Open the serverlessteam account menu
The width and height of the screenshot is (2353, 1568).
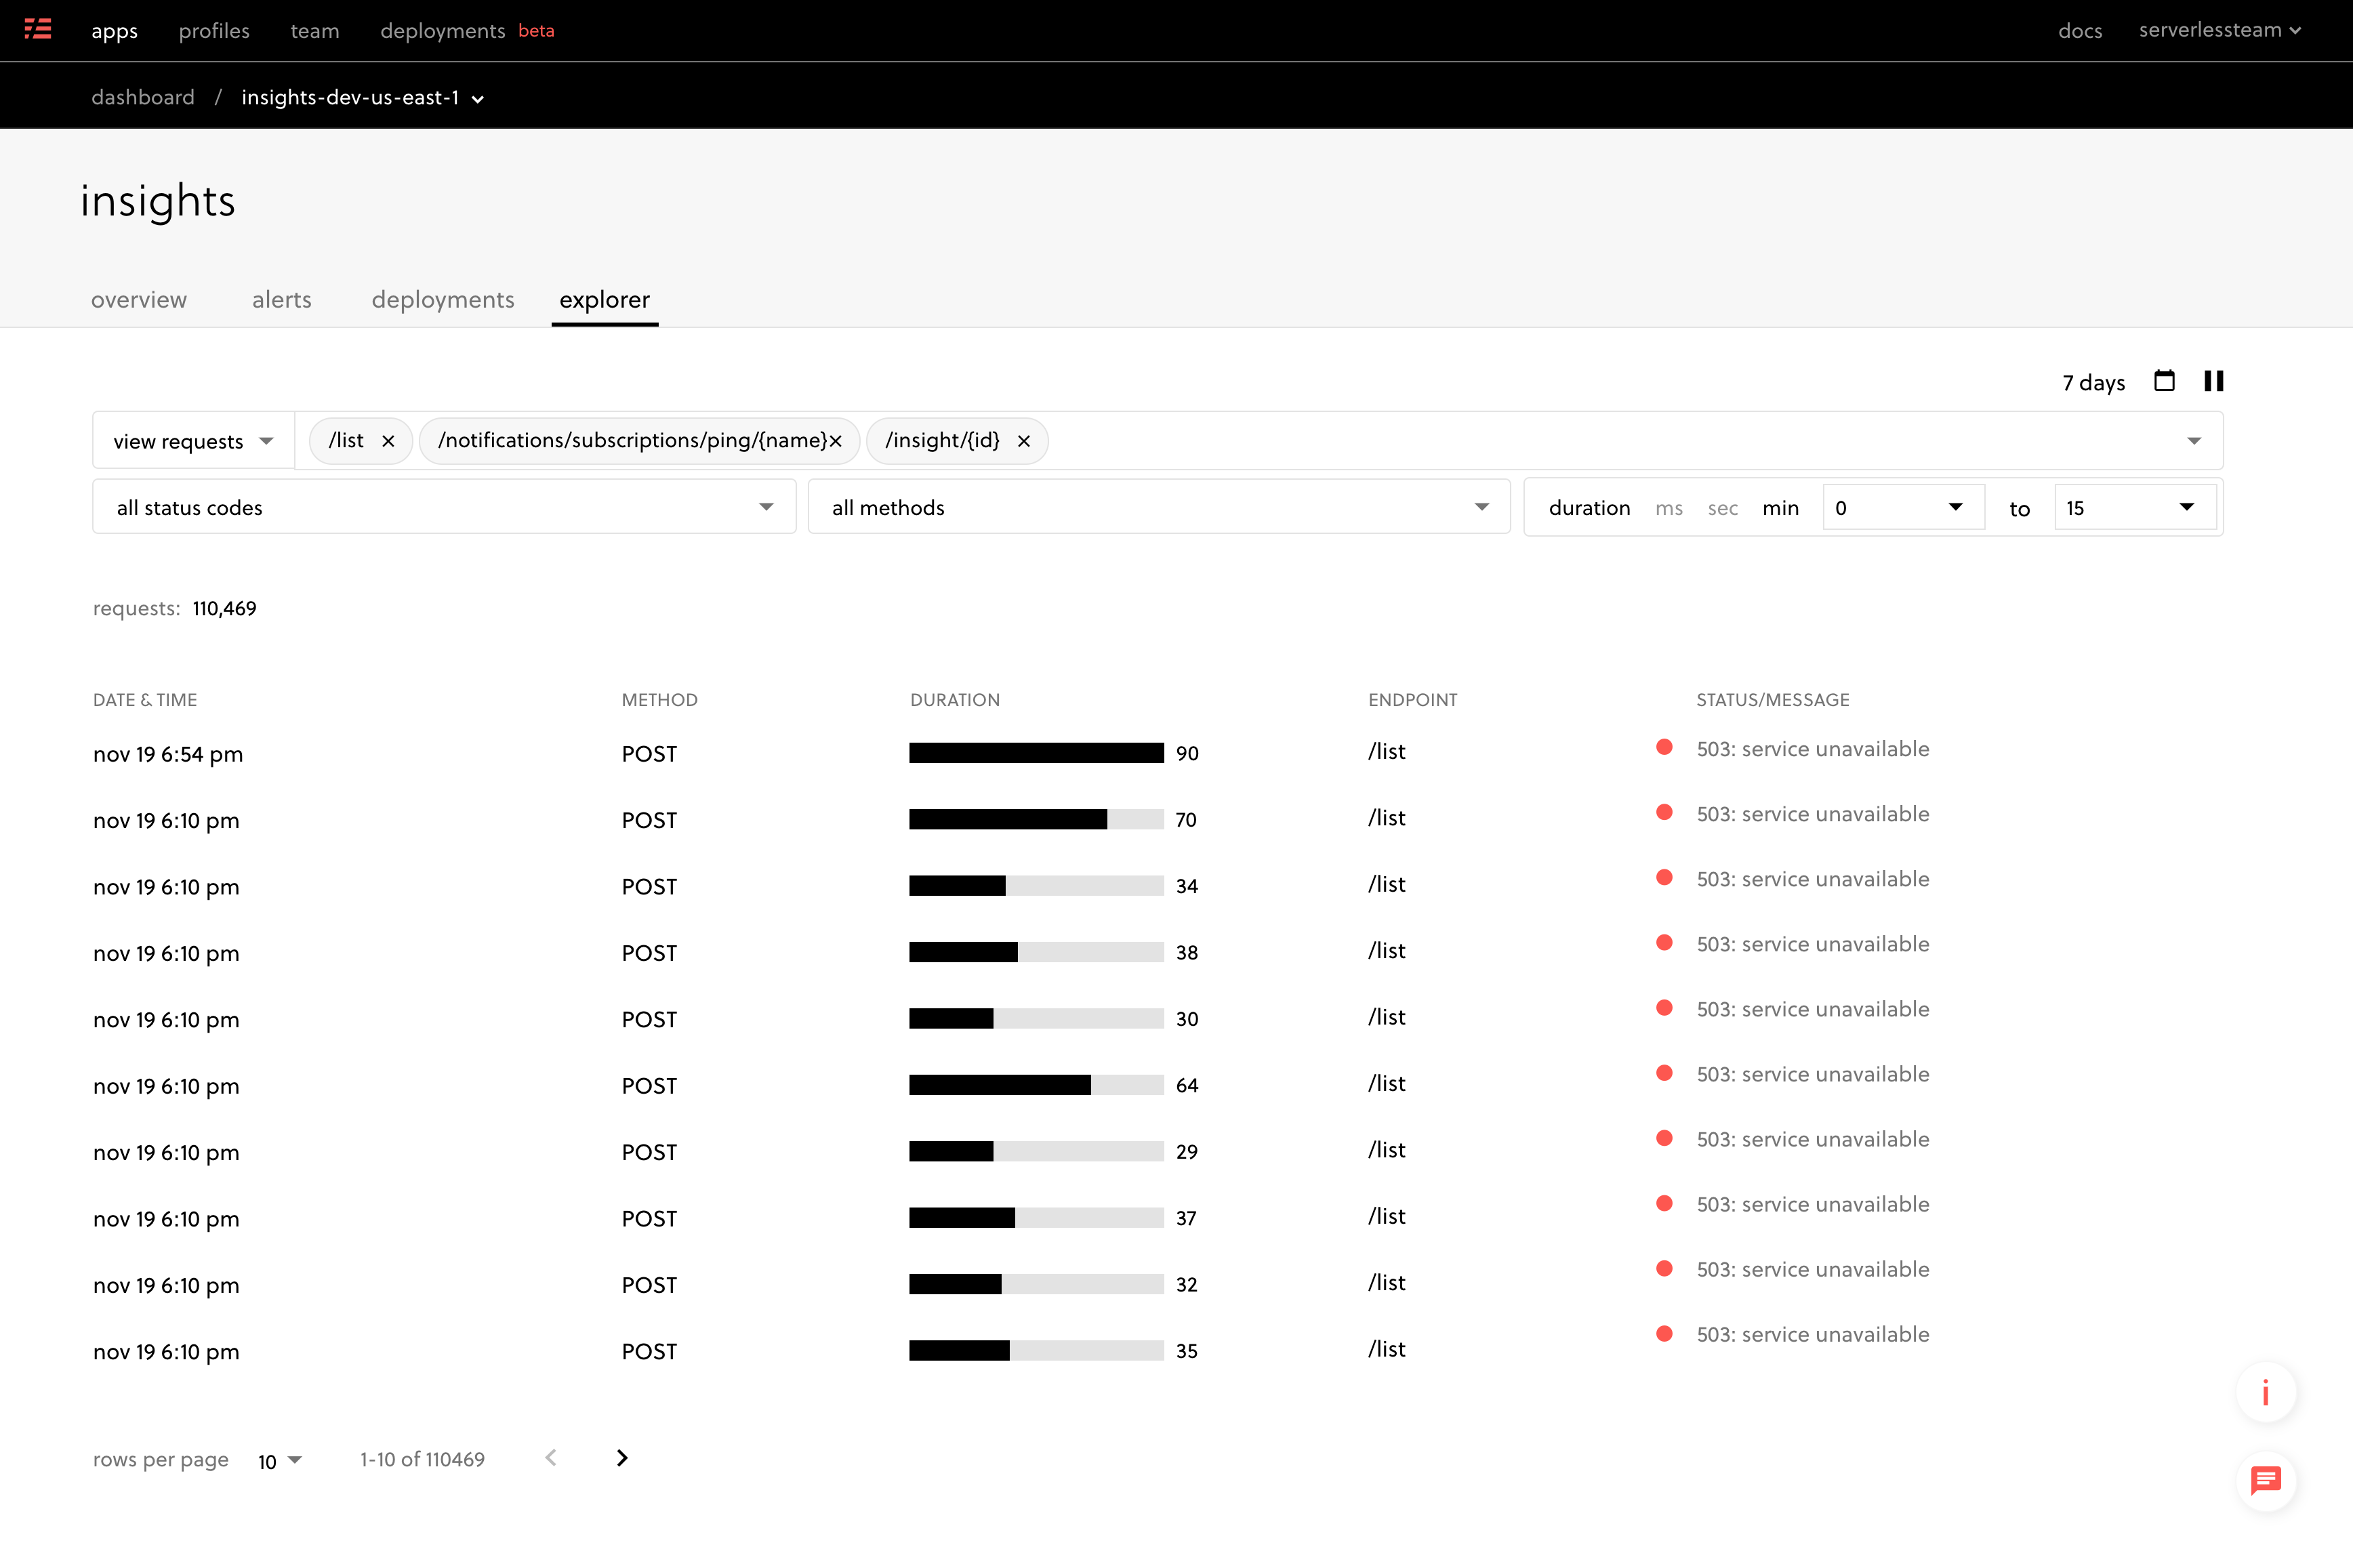coord(2219,30)
